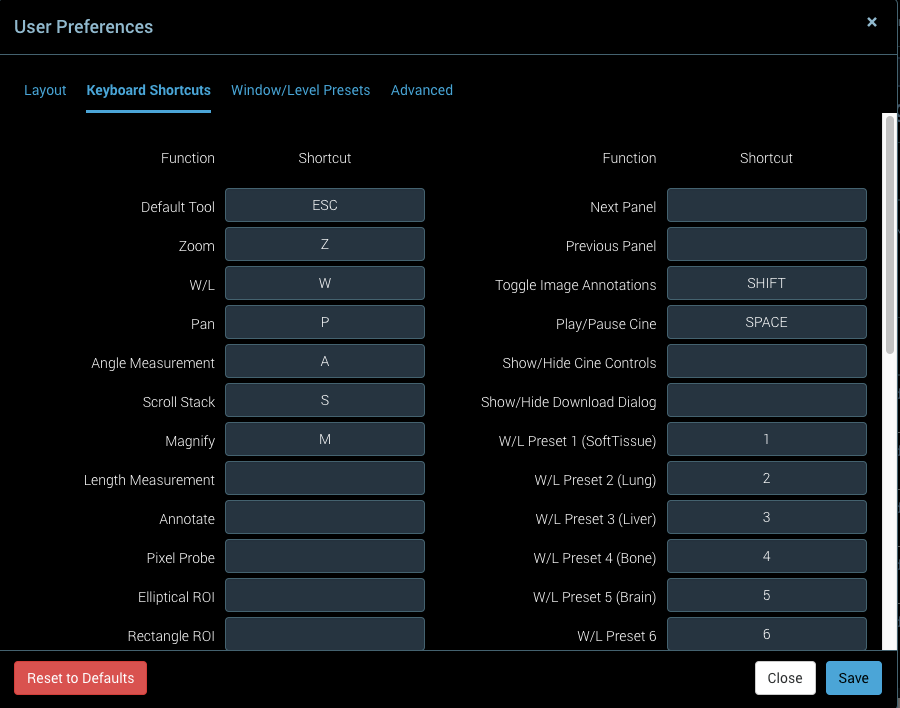Go to the Advanced tab
The image size is (900, 708).
(x=422, y=90)
